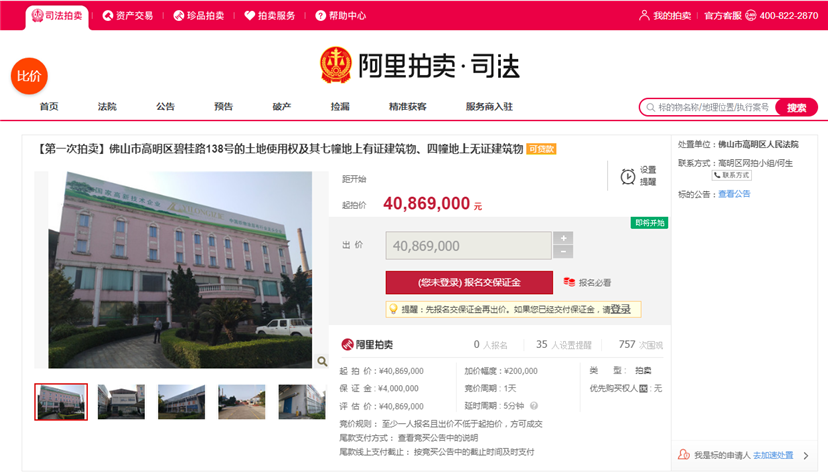This screenshot has width=828, height=476.
Task: Decrease bid with the minus stepper
Action: pyautogui.click(x=563, y=252)
